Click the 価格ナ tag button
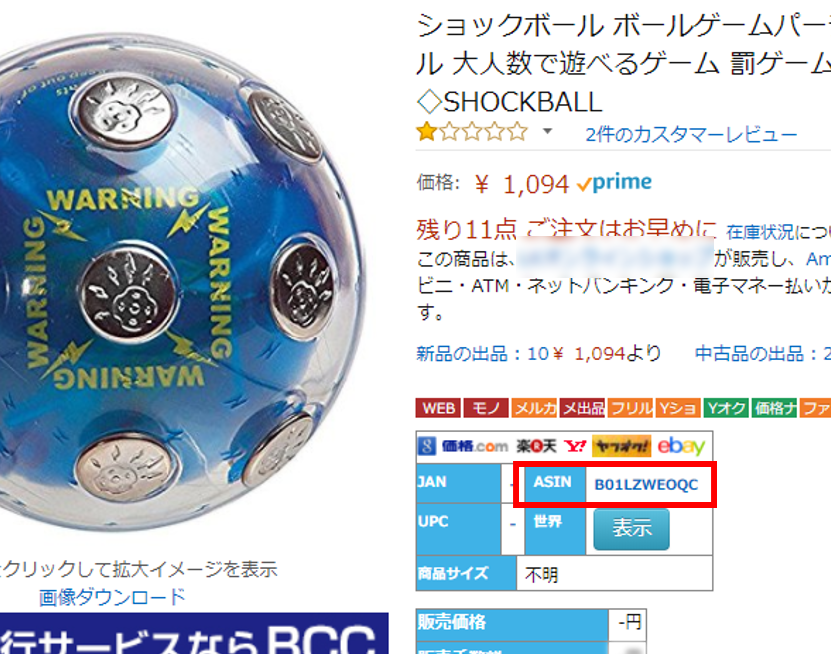Viewport: 831px width, 654px height. pos(774,408)
